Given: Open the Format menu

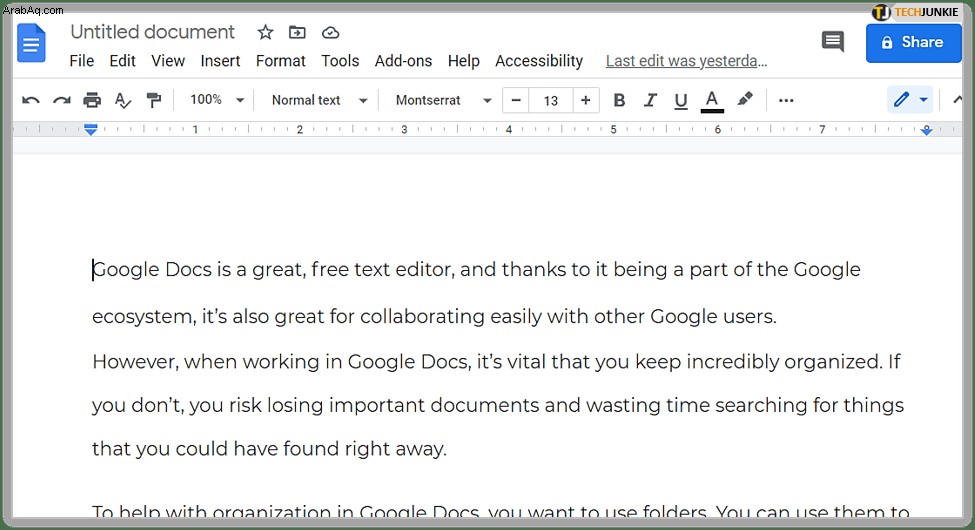Looking at the screenshot, I should click(x=281, y=61).
